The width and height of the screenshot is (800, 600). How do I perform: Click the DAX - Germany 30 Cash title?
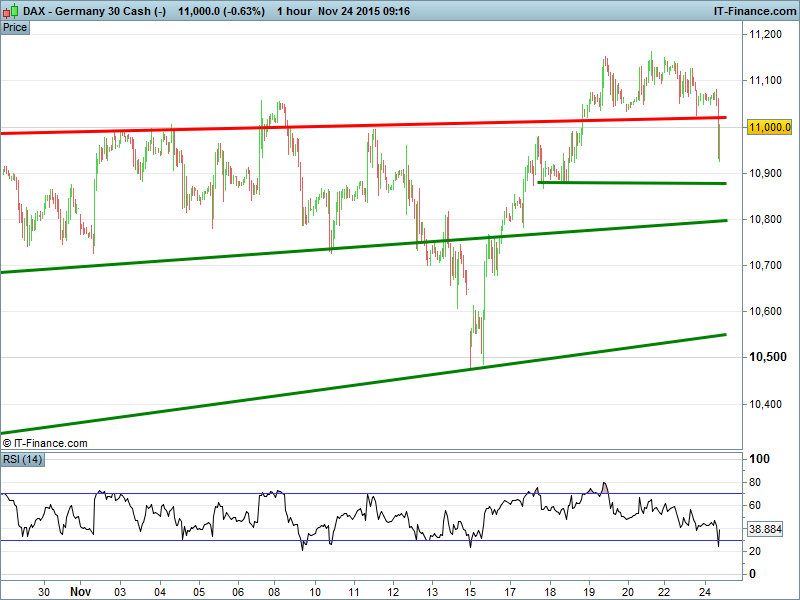coord(95,11)
